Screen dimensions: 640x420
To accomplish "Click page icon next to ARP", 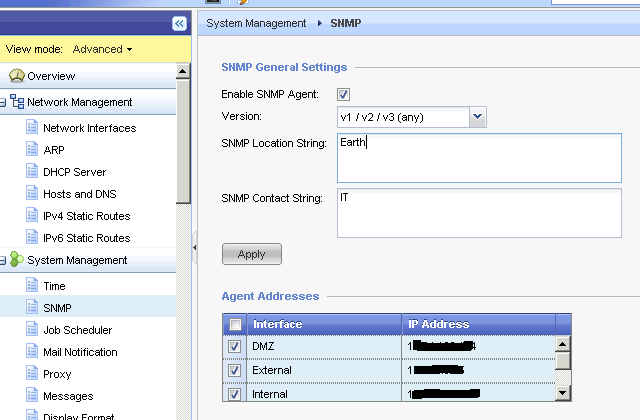I will (x=32, y=149).
